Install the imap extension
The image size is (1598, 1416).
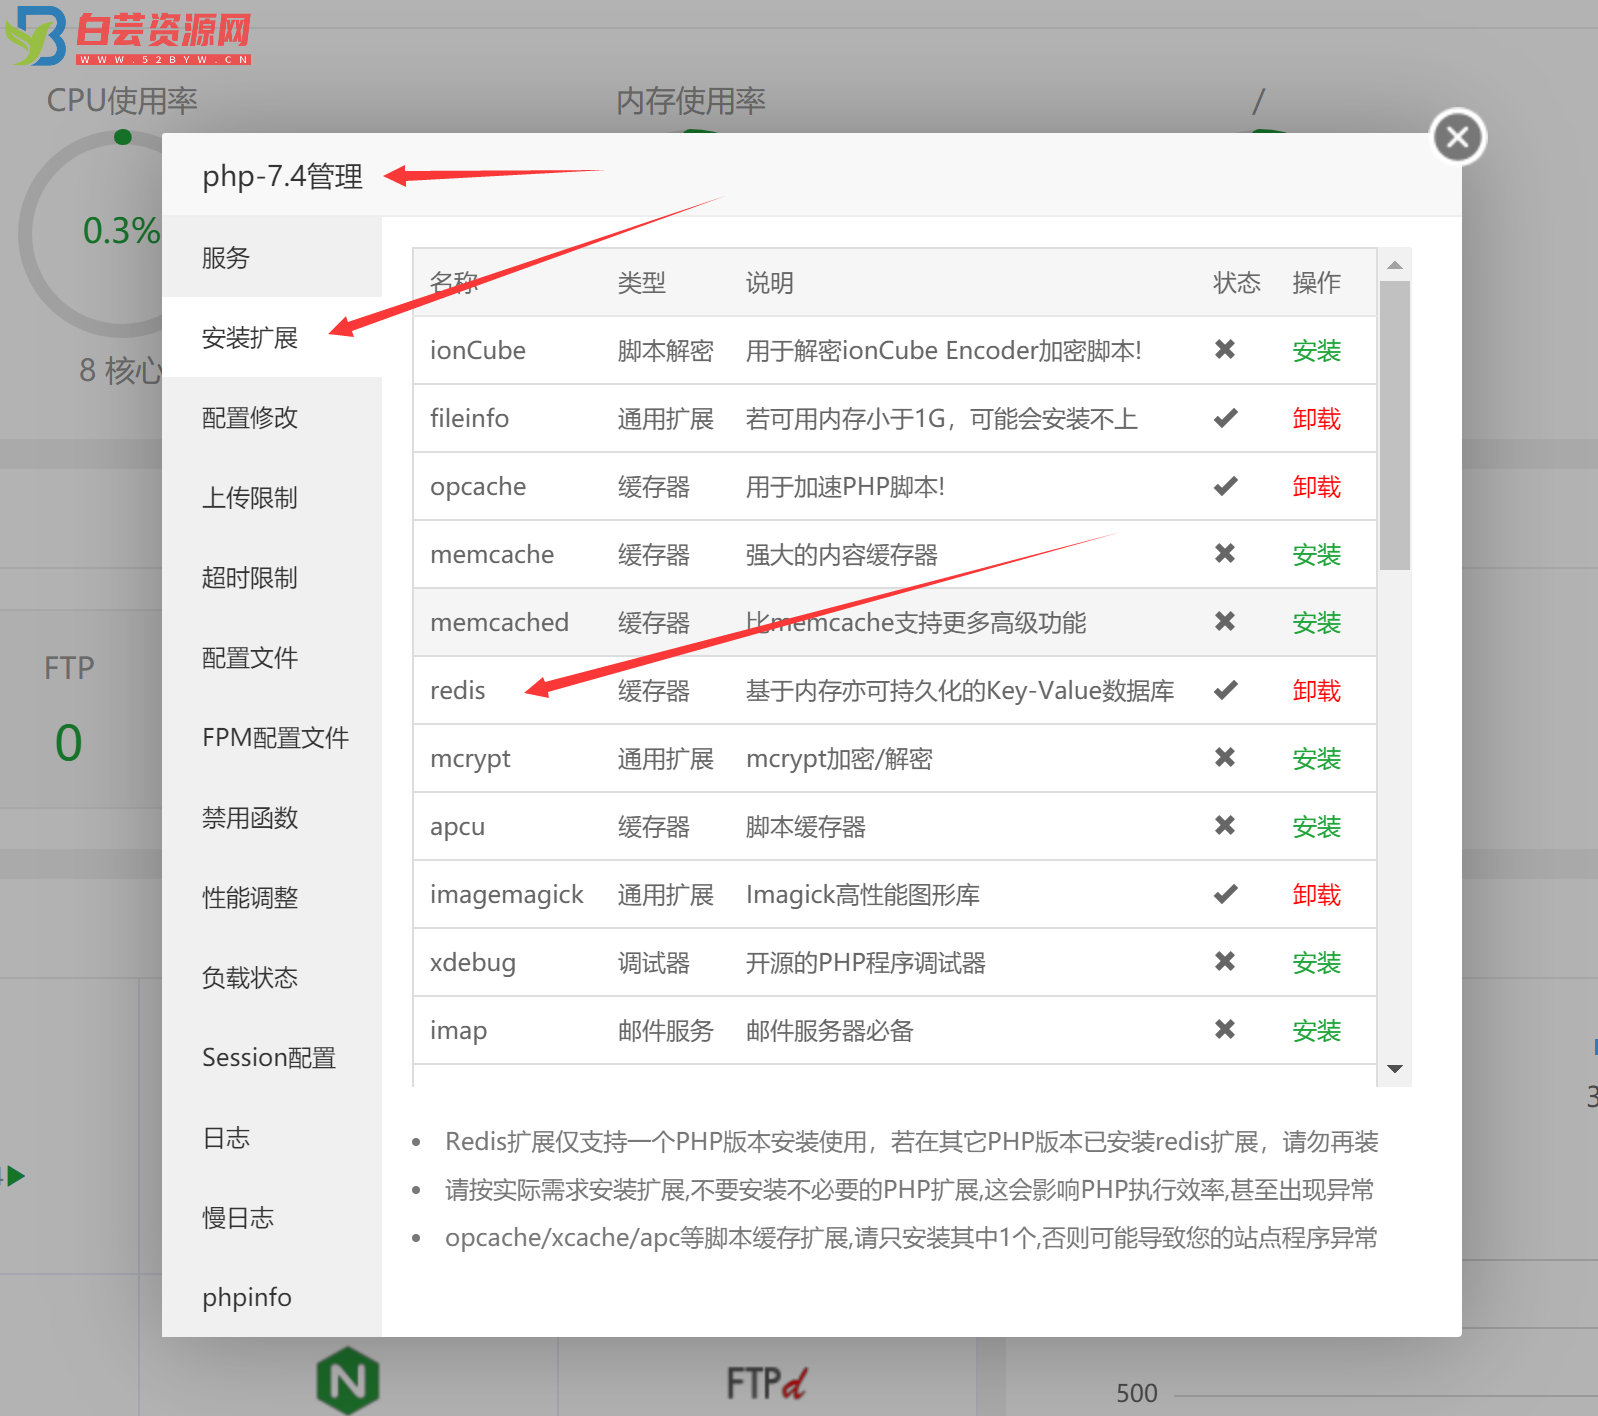point(1316,1031)
